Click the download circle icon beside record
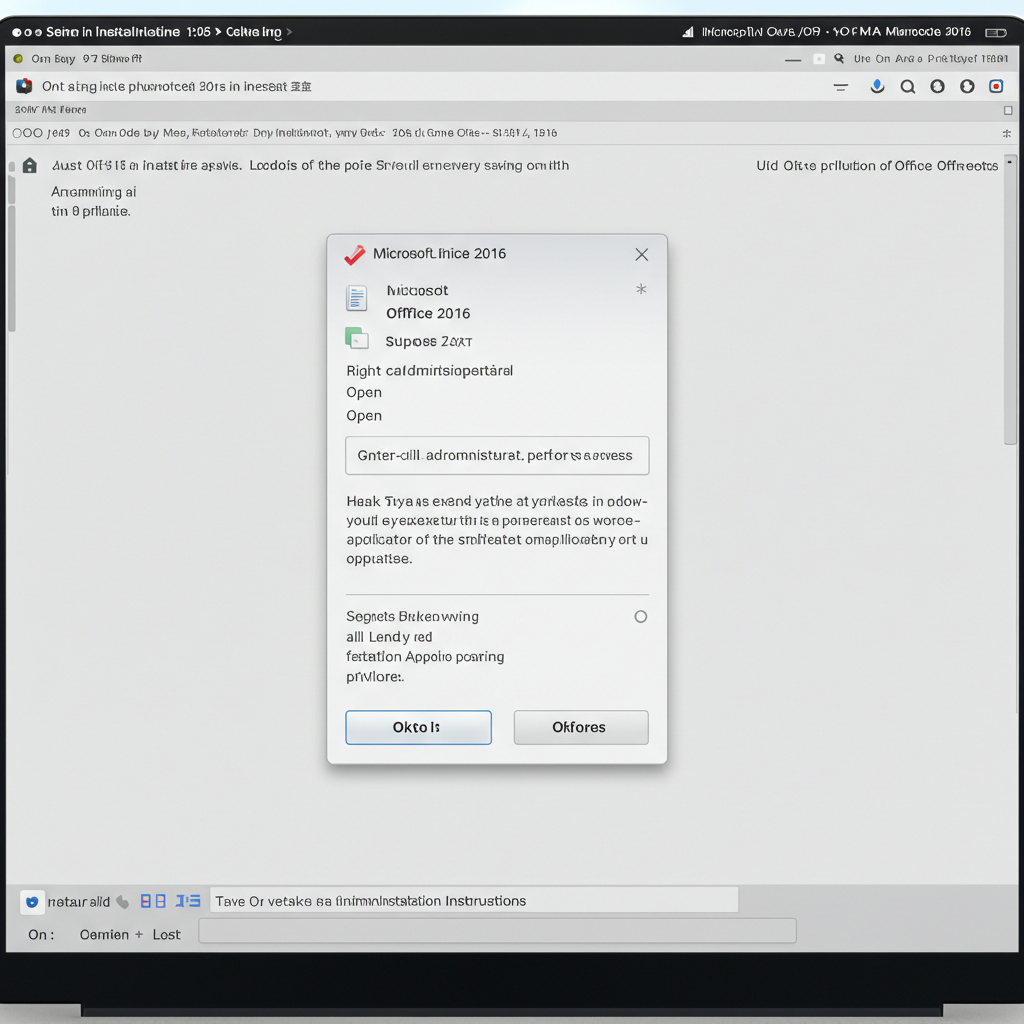The height and width of the screenshot is (1024, 1024). pyautogui.click(x=967, y=86)
